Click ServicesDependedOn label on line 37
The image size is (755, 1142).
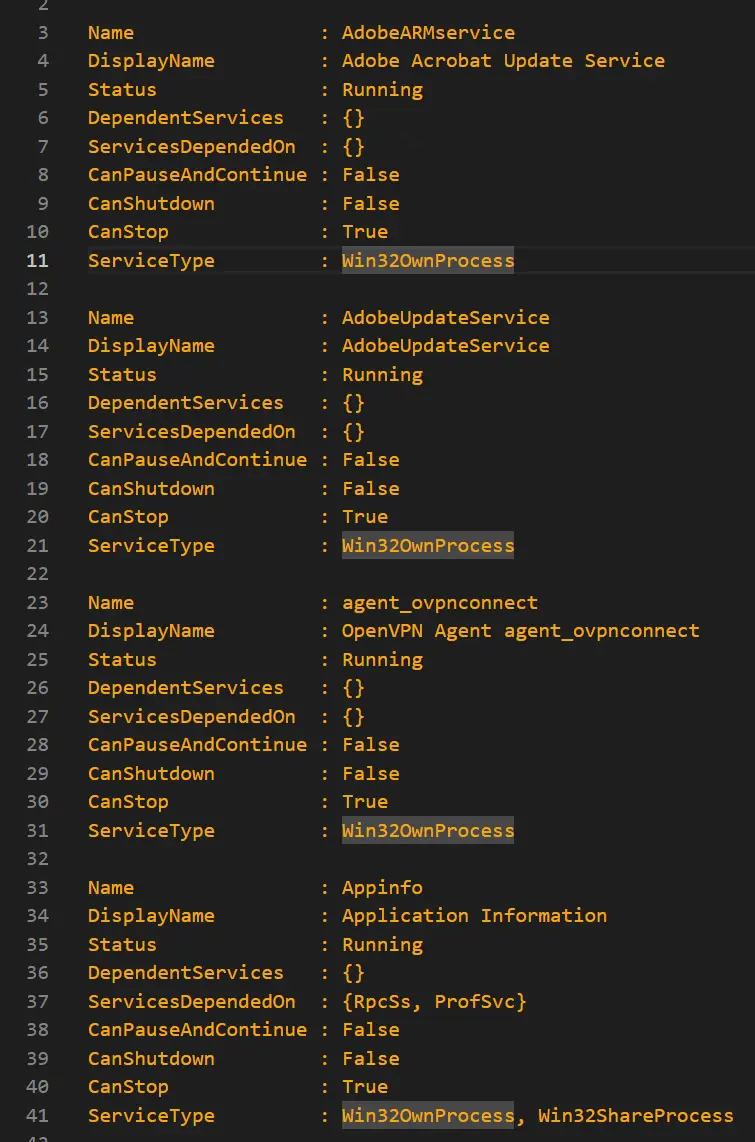(x=191, y=1002)
